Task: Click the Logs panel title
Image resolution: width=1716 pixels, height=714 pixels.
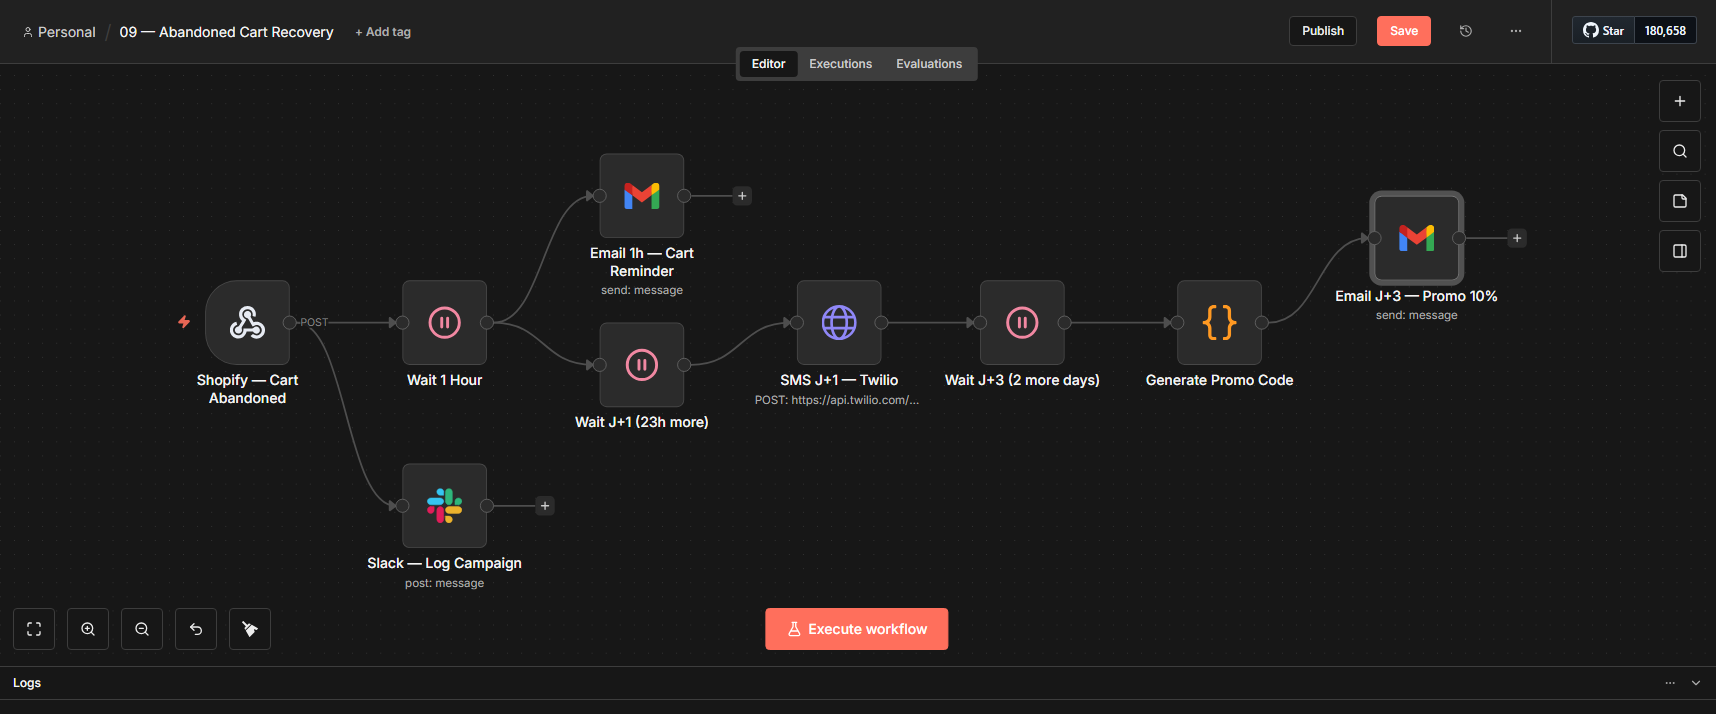Action: 27,683
